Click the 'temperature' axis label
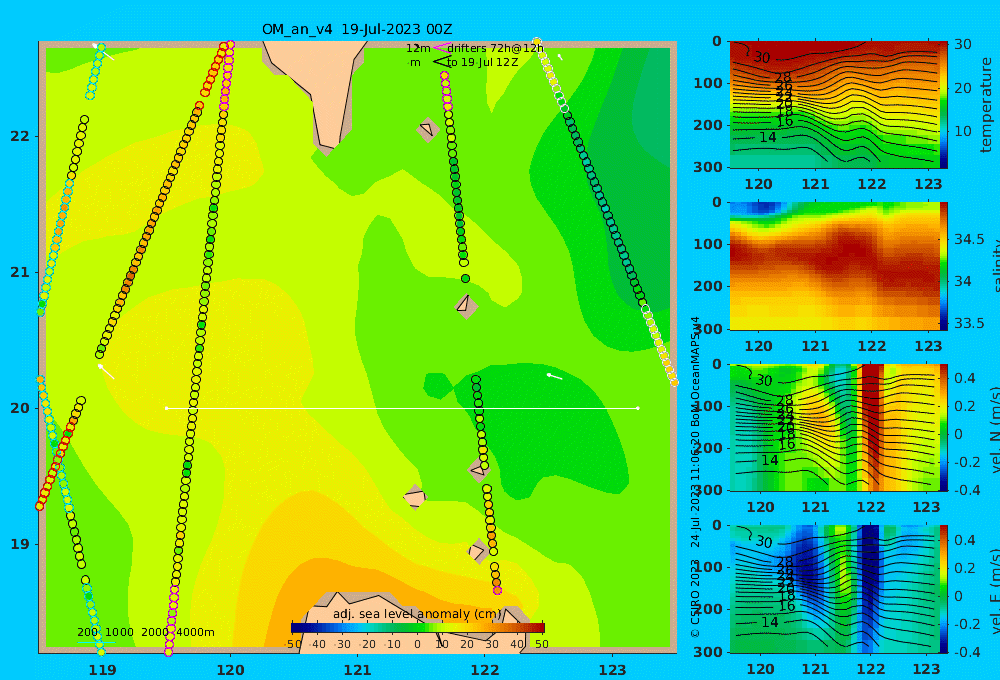The image size is (1000, 680). (986, 105)
